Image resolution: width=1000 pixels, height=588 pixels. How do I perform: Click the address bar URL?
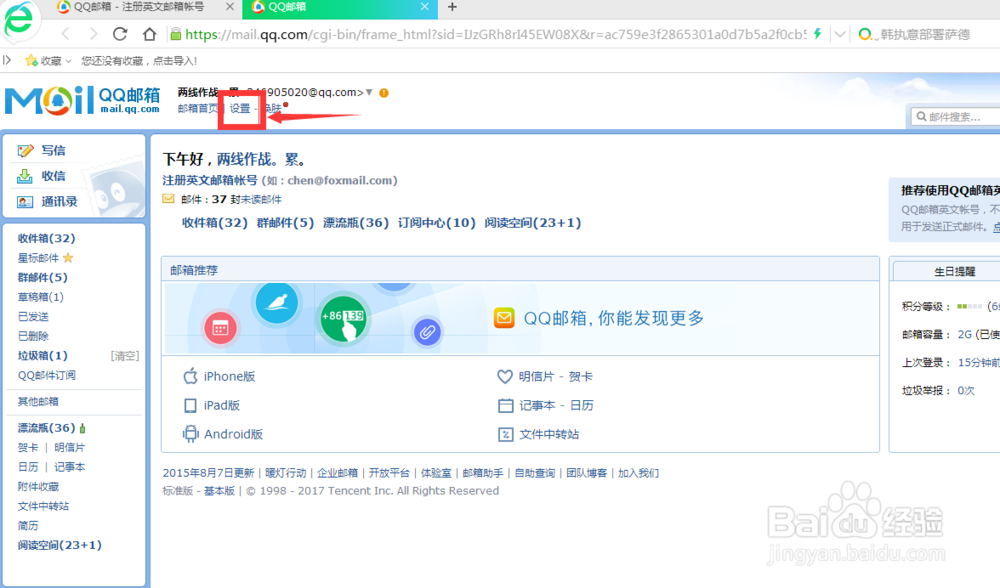click(x=496, y=34)
